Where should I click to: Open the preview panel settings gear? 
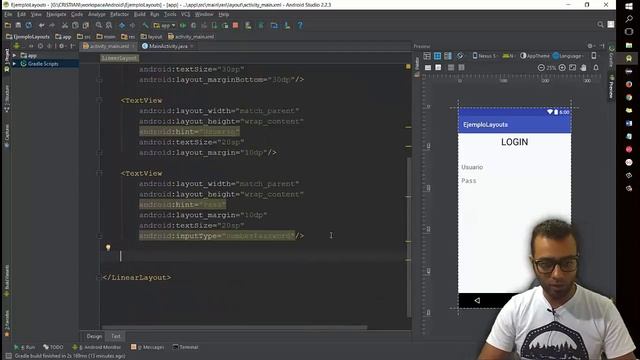590,46
